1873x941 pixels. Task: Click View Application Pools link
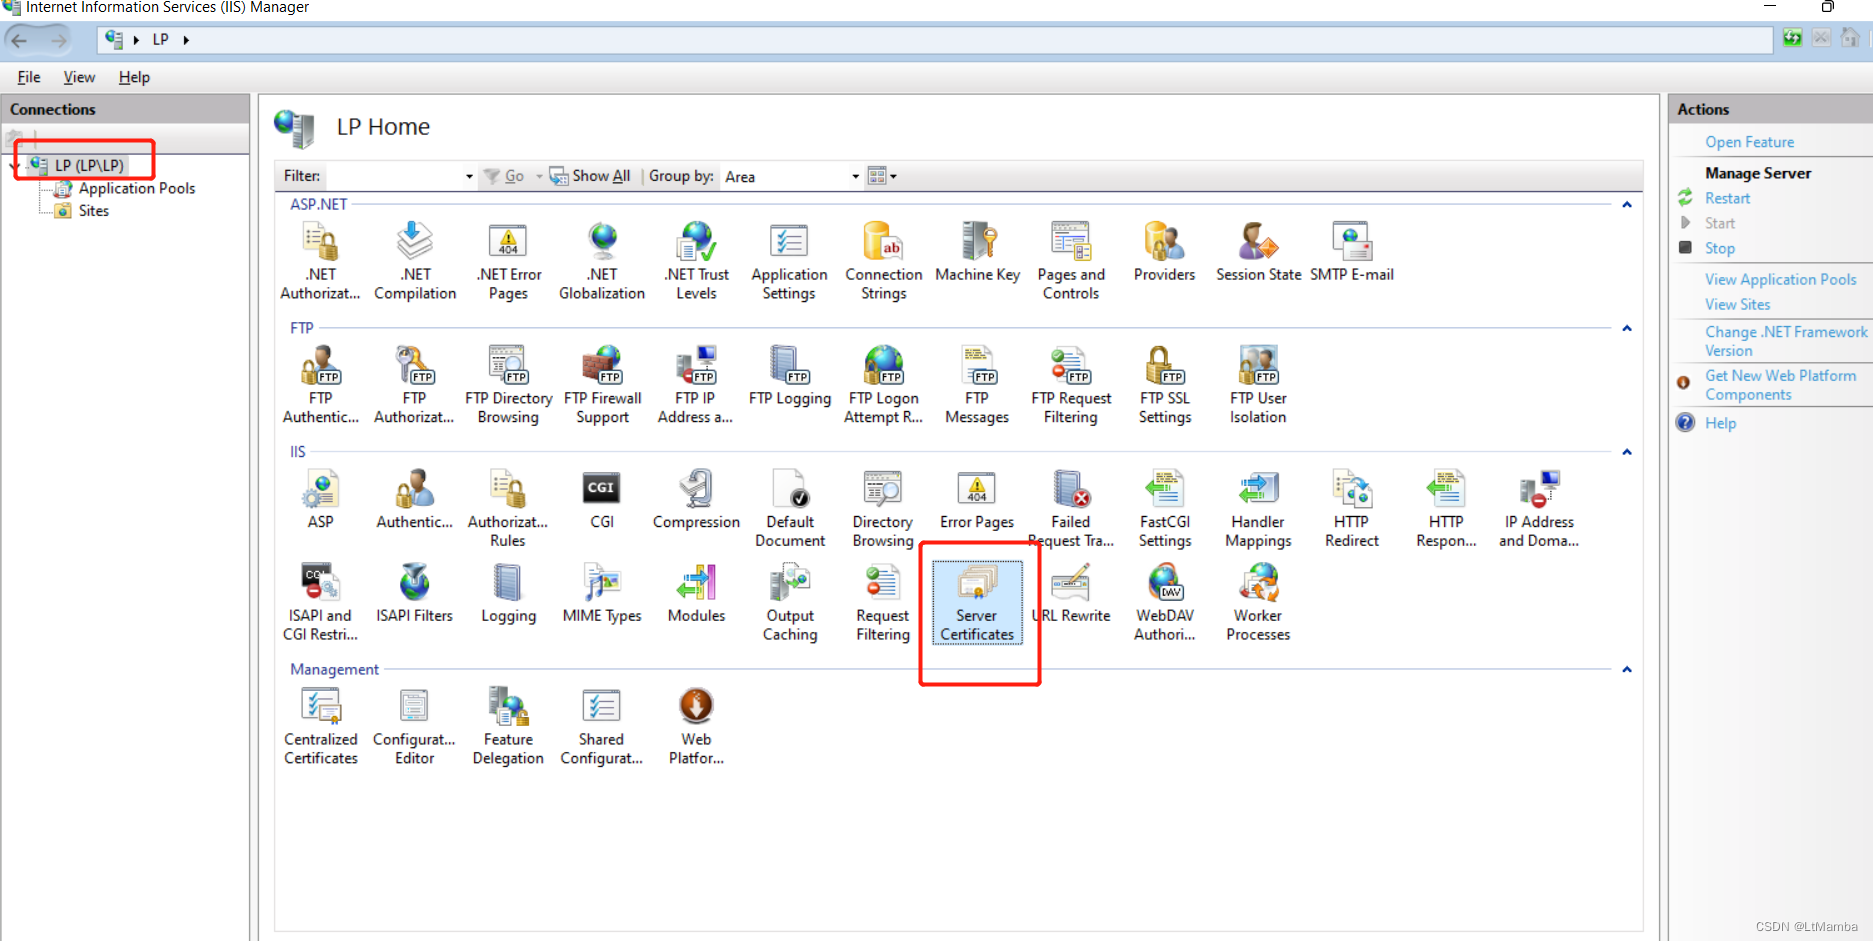click(1780, 279)
